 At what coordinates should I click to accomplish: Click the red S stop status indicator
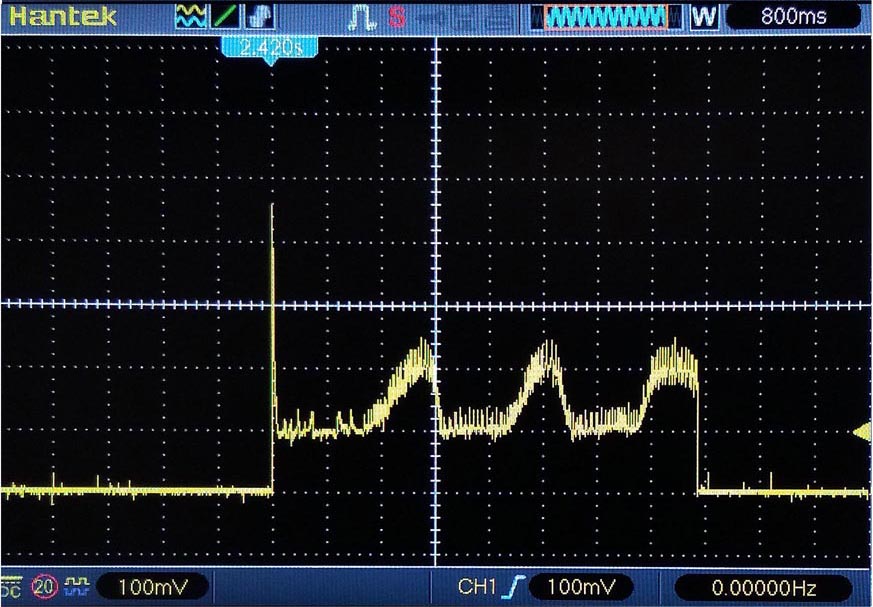[396, 17]
